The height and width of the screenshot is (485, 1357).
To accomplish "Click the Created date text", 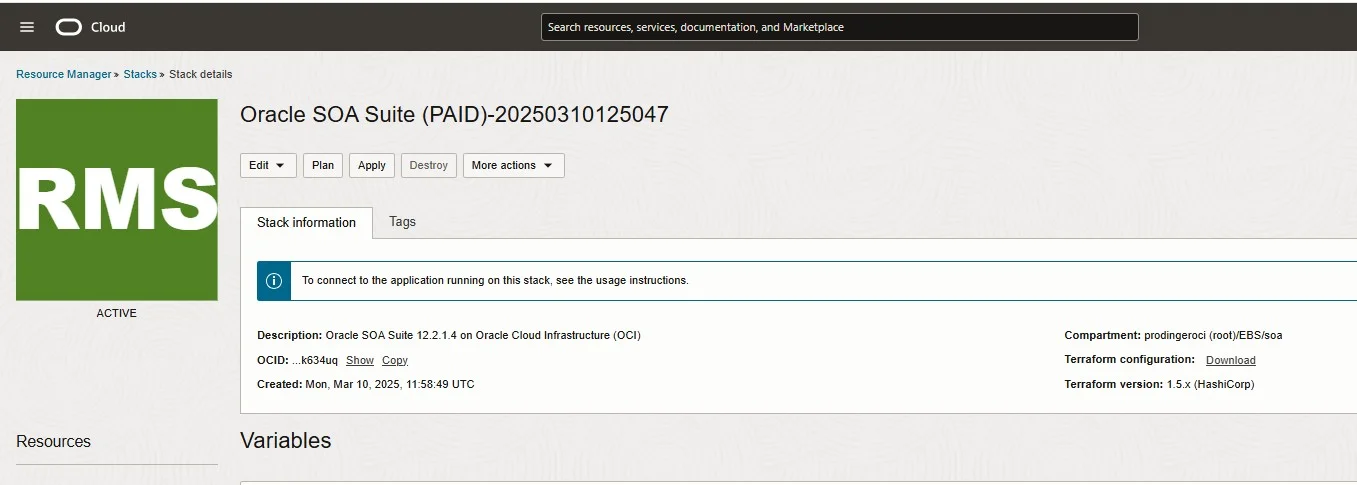I will click(366, 384).
